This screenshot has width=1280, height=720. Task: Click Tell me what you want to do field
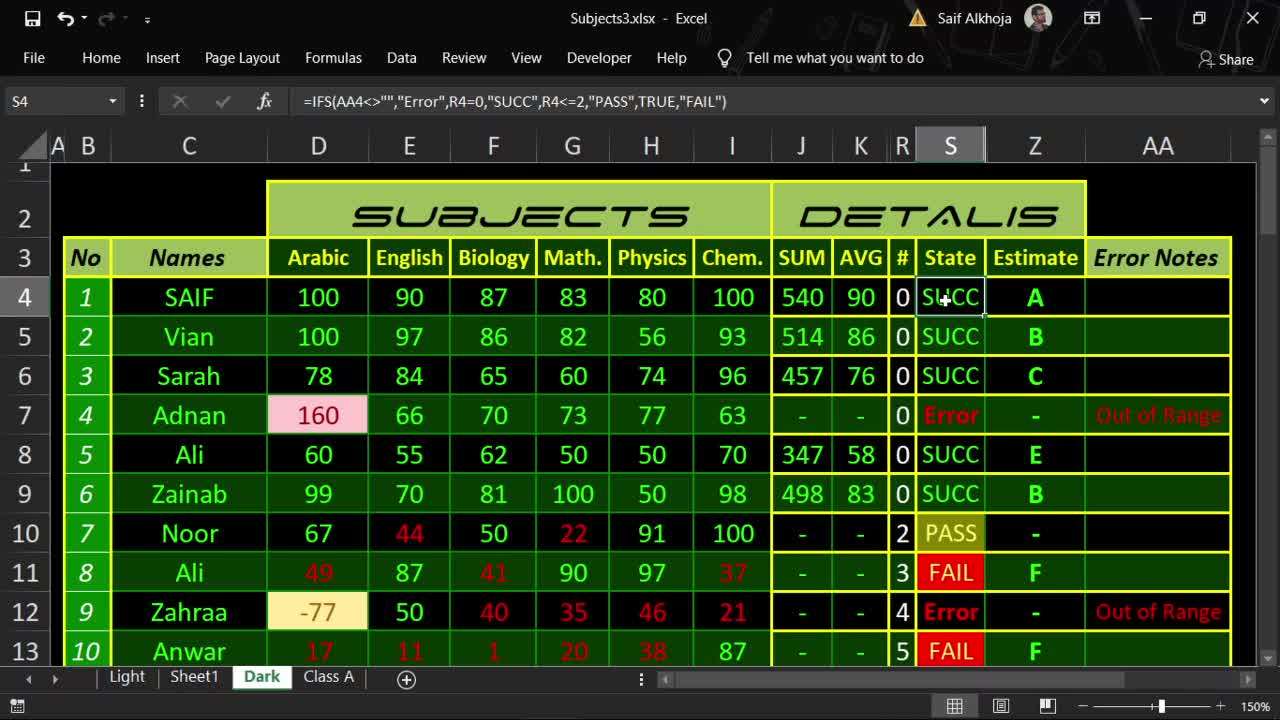pyautogui.click(x=835, y=58)
